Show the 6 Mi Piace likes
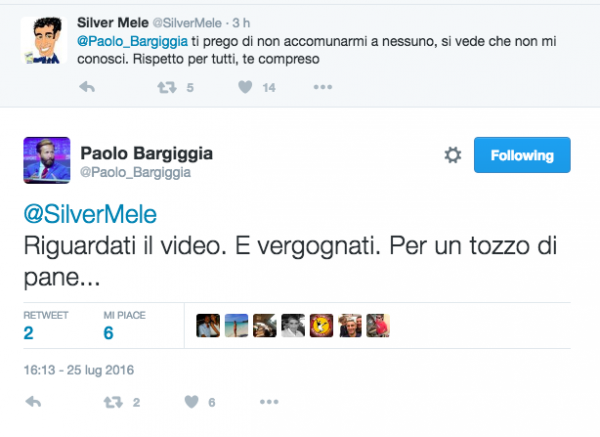This screenshot has height=437, width=600. coord(124,326)
